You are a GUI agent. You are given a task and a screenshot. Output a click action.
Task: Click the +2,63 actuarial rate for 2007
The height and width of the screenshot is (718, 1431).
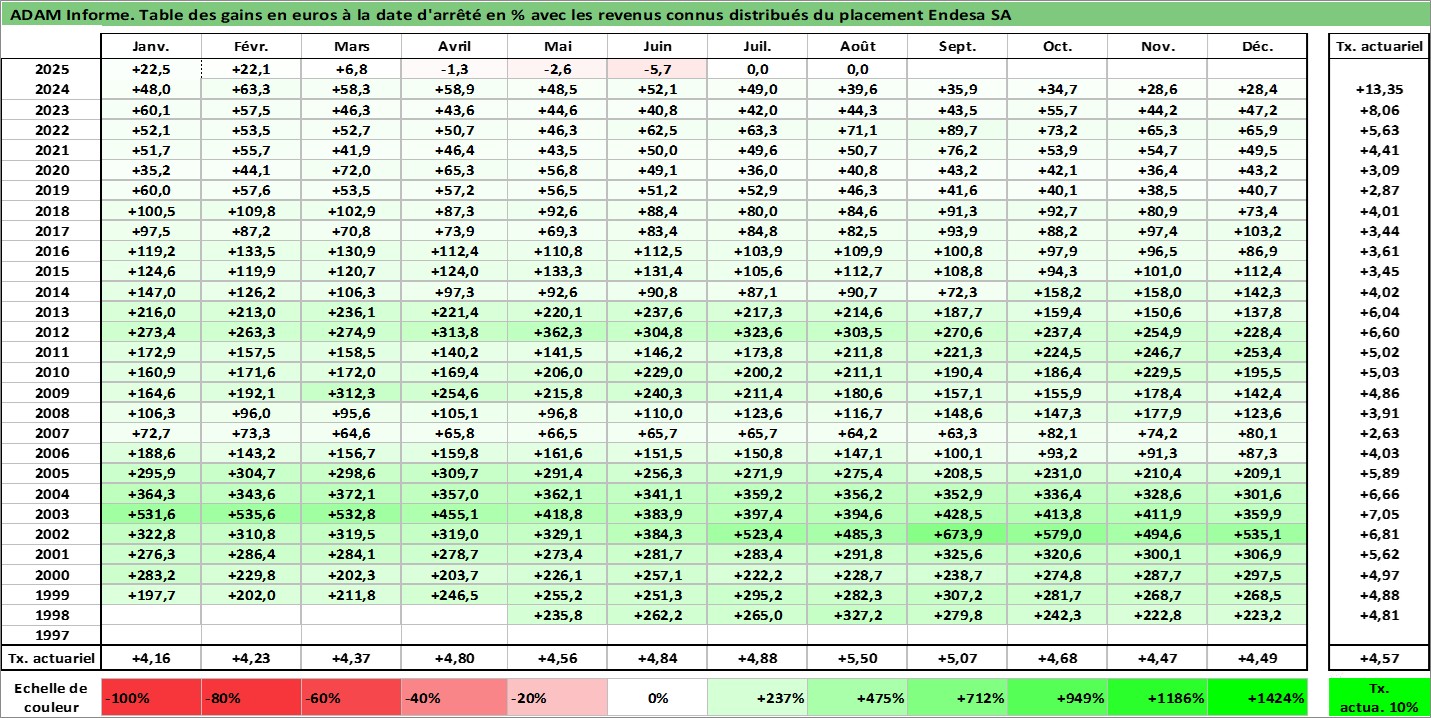(x=1378, y=433)
